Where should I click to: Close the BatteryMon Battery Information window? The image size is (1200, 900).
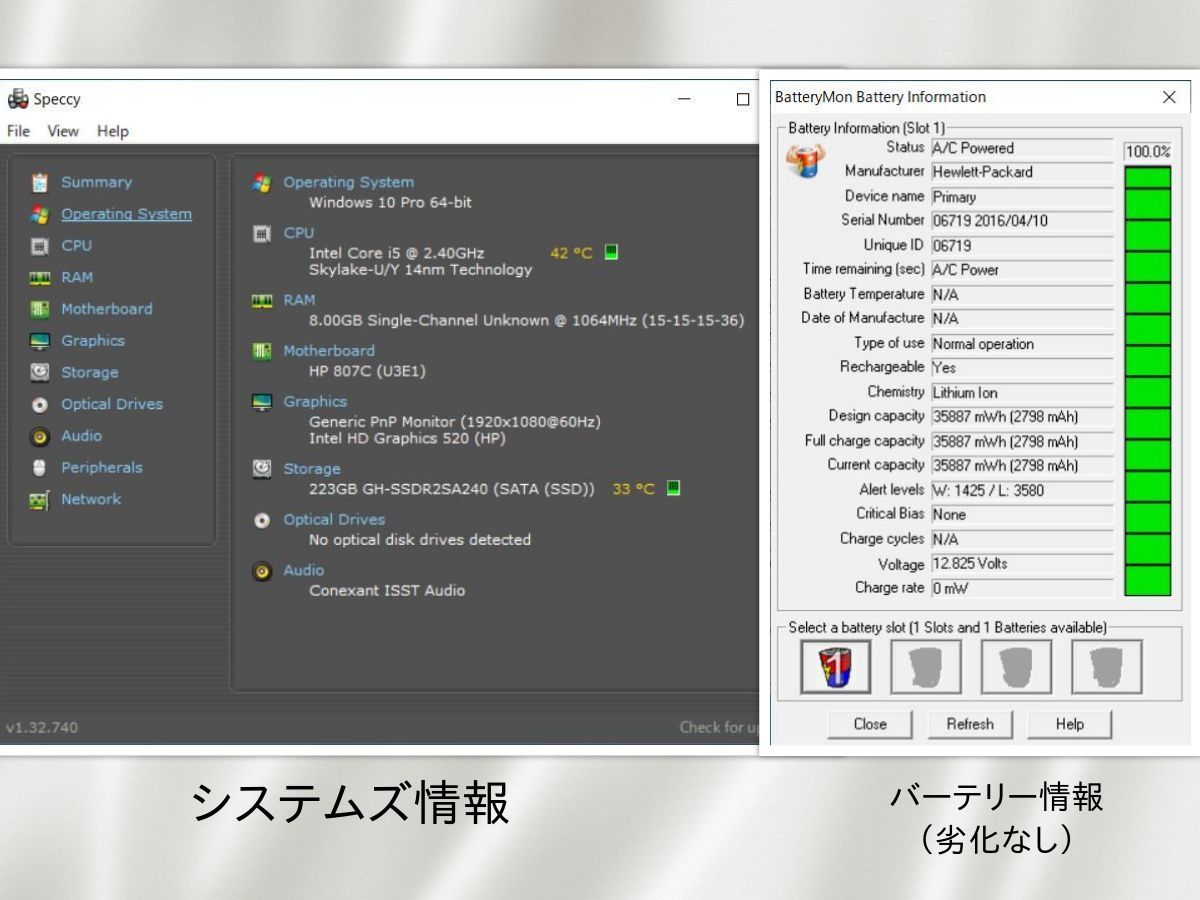[x=1169, y=97]
